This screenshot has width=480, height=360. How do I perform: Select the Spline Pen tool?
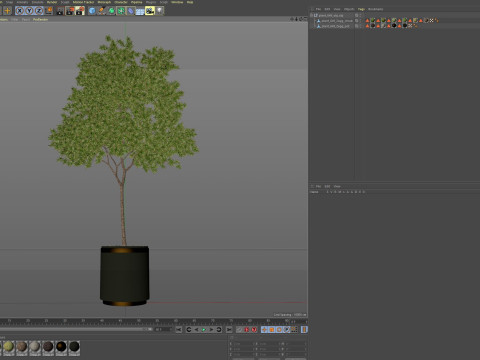(x=102, y=11)
